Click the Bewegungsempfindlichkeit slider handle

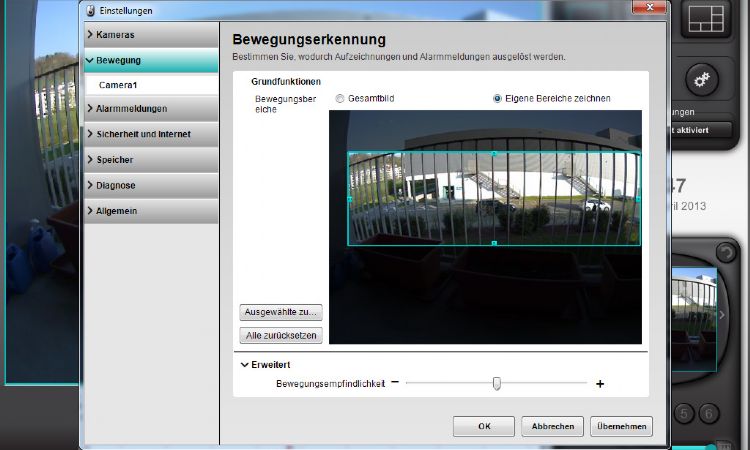click(496, 383)
